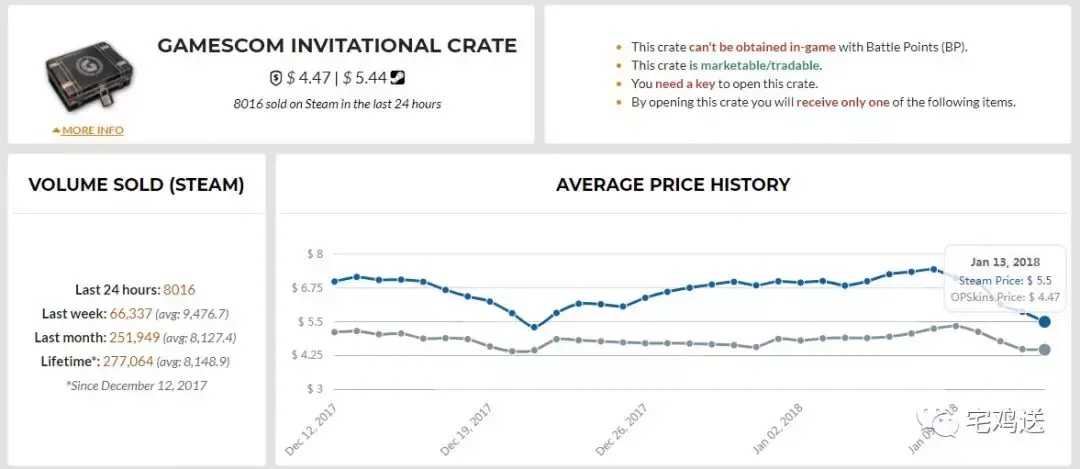The width and height of the screenshot is (1080, 469).
Task: Select the highlighted Steam price point for Jan 13
Action: [x=1044, y=321]
